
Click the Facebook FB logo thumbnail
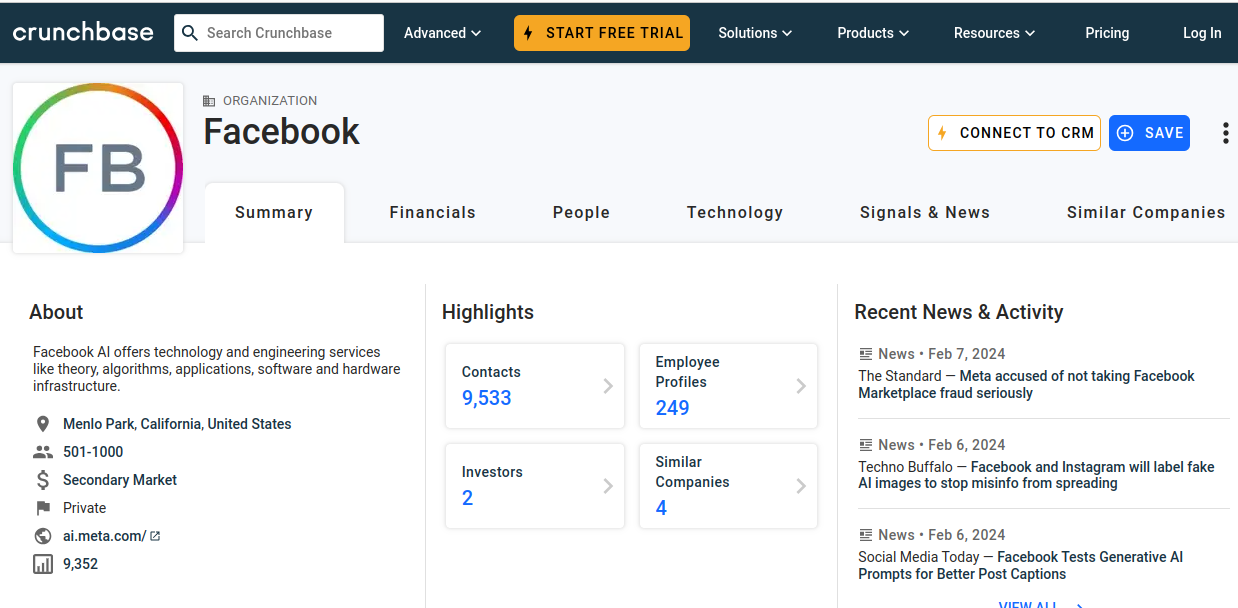tap(98, 168)
